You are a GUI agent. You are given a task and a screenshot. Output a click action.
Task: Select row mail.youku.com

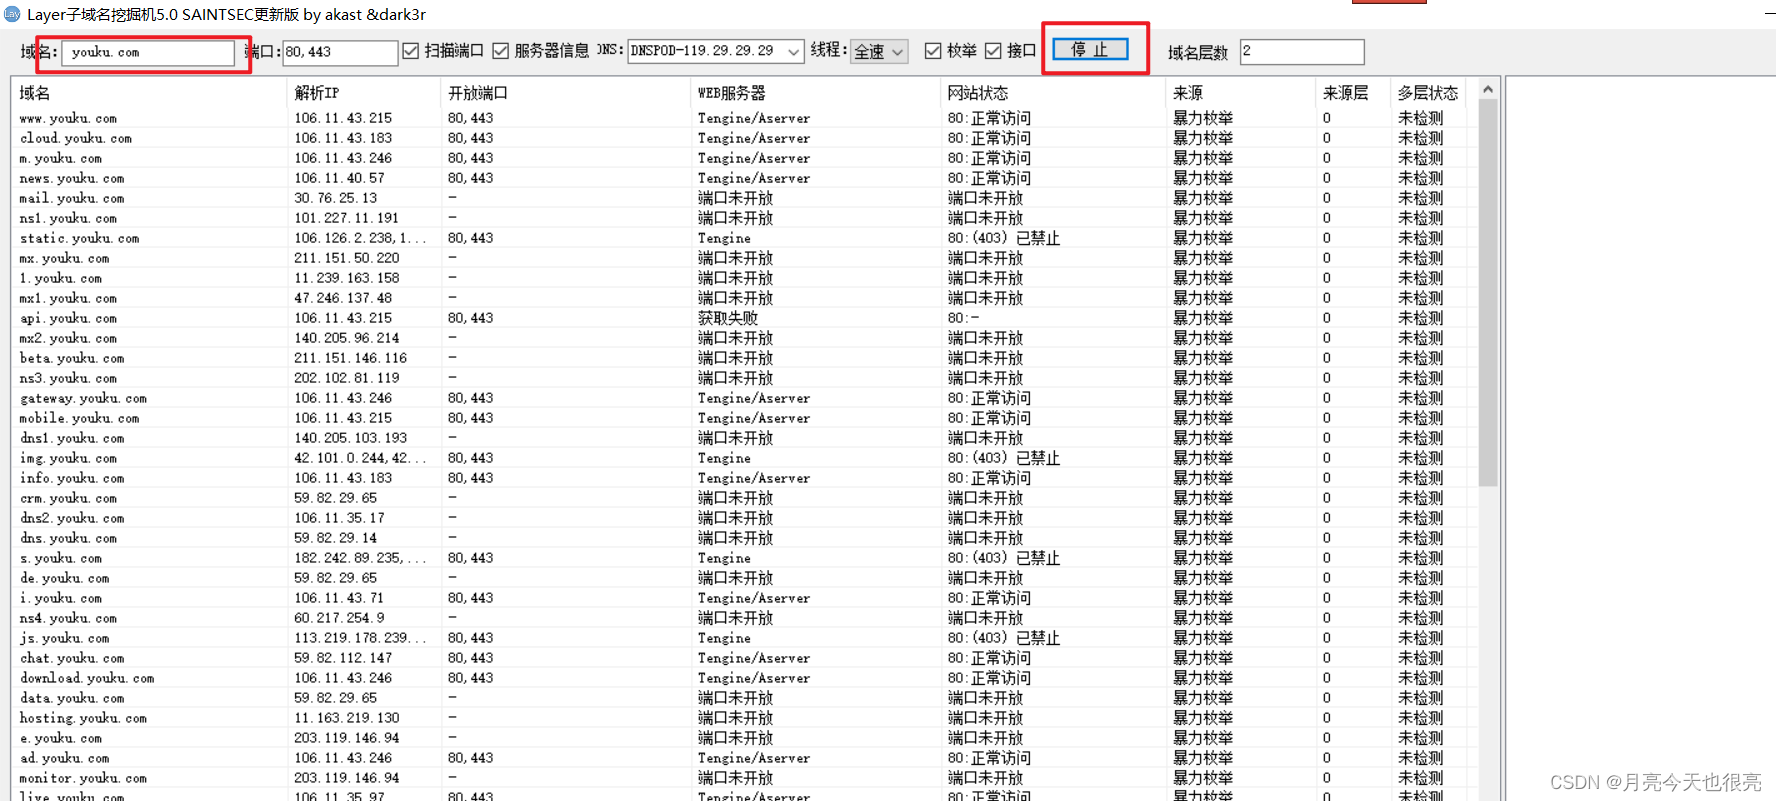pyautogui.click(x=745, y=198)
